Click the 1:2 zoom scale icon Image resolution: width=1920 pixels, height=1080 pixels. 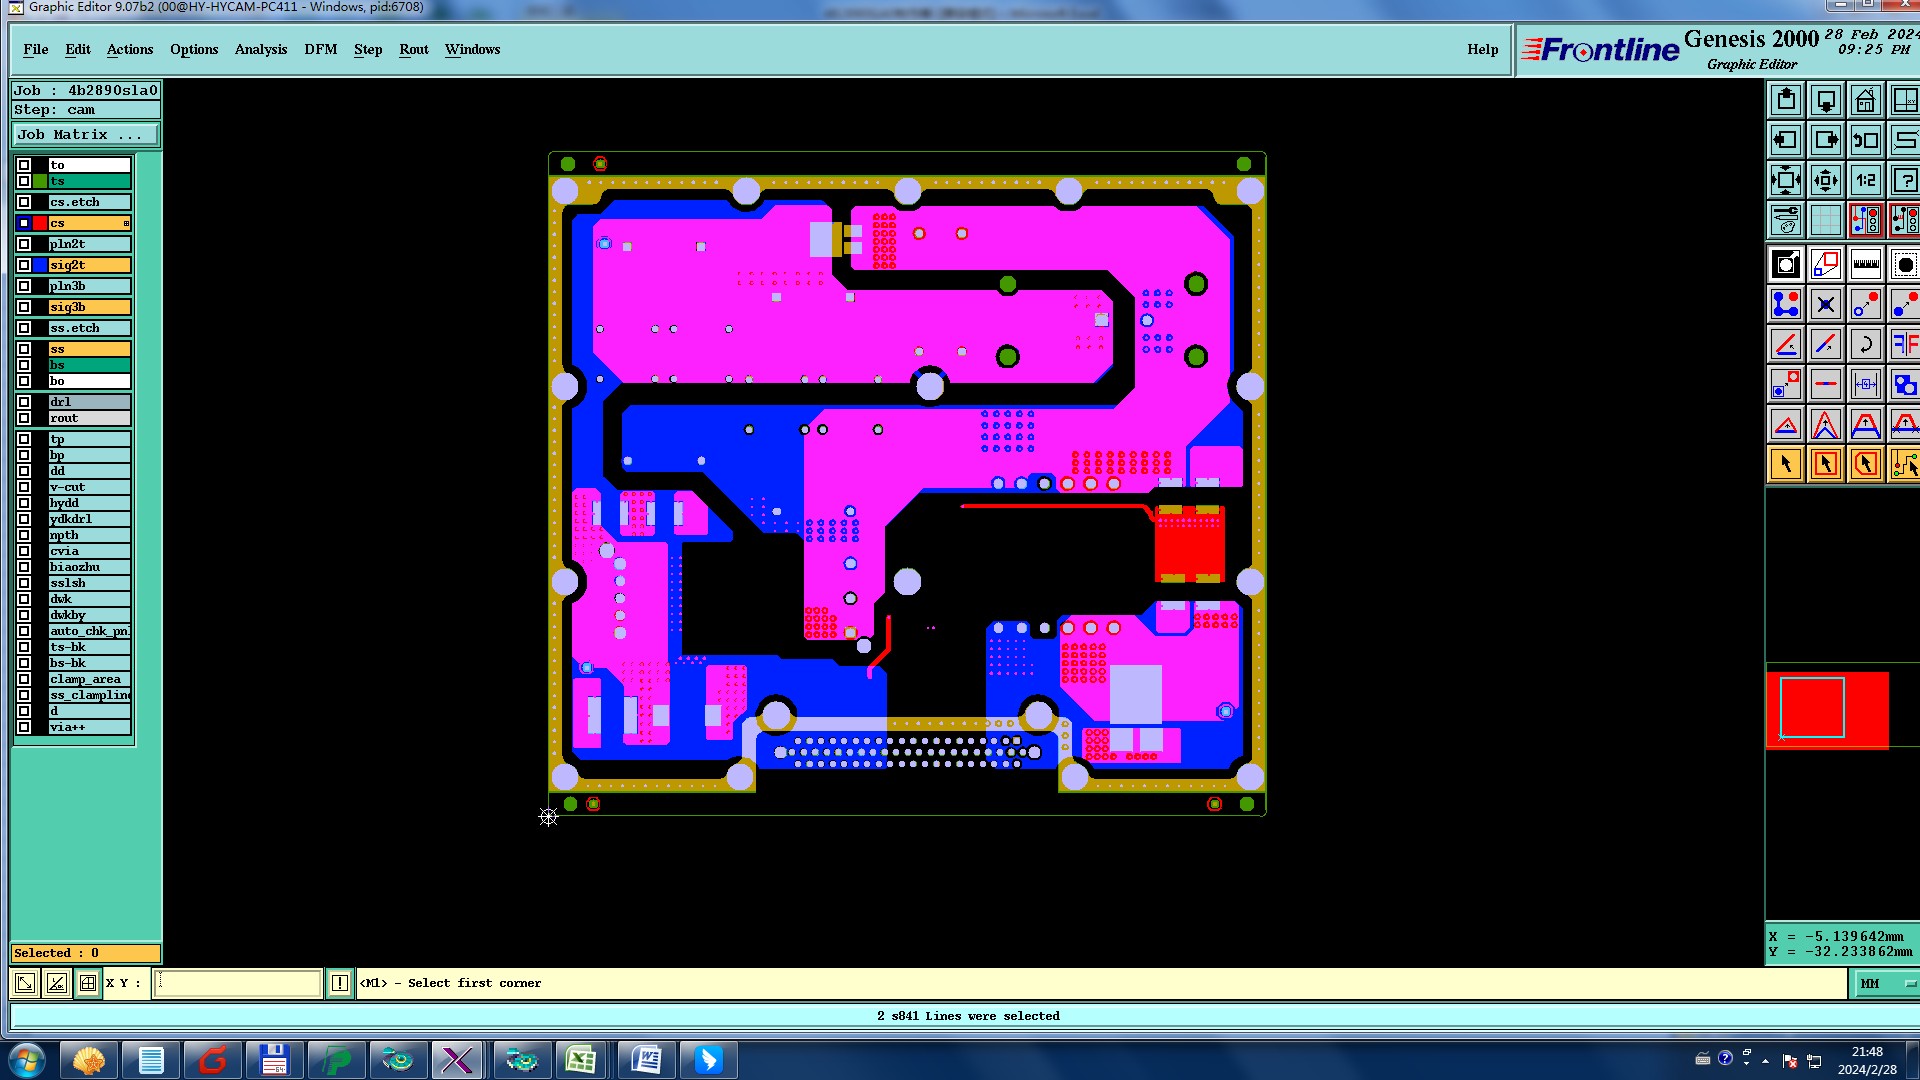pyautogui.click(x=1865, y=181)
